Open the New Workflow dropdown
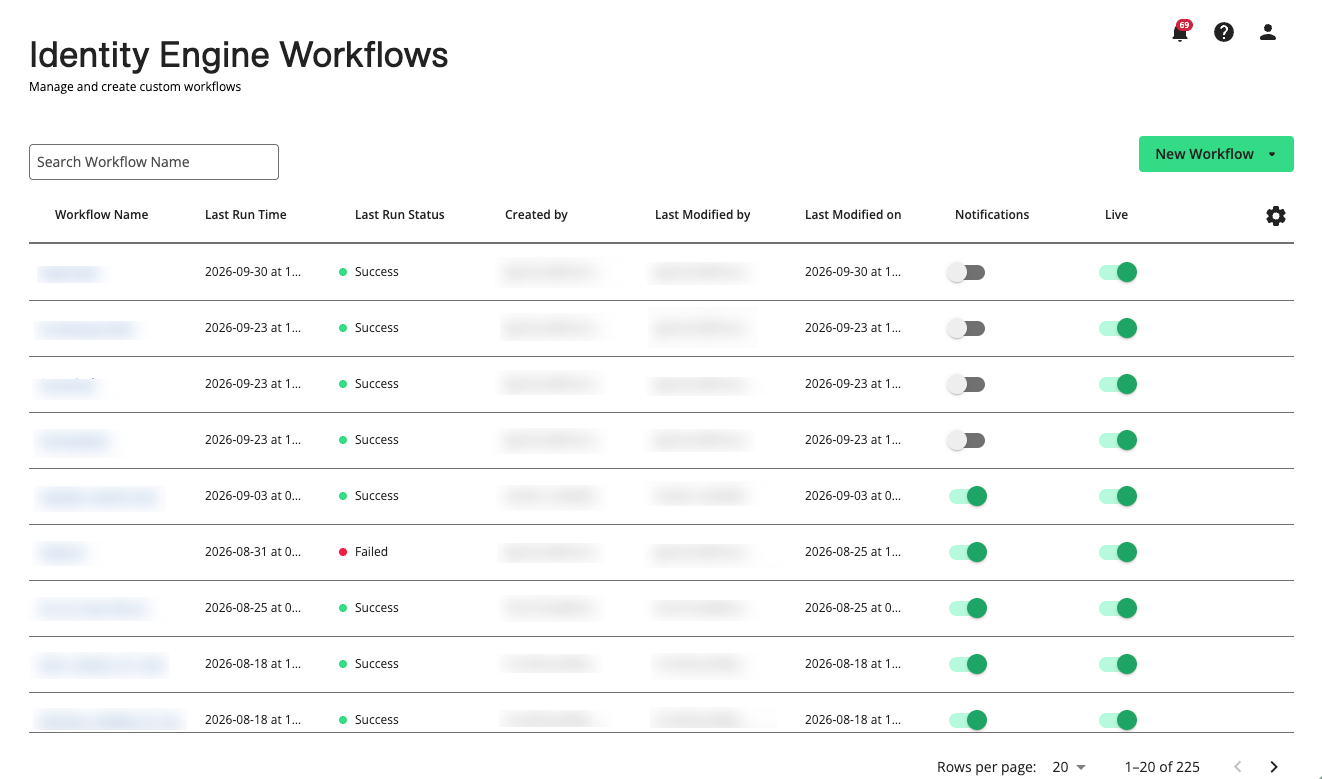The height and width of the screenshot is (779, 1322). [1216, 154]
